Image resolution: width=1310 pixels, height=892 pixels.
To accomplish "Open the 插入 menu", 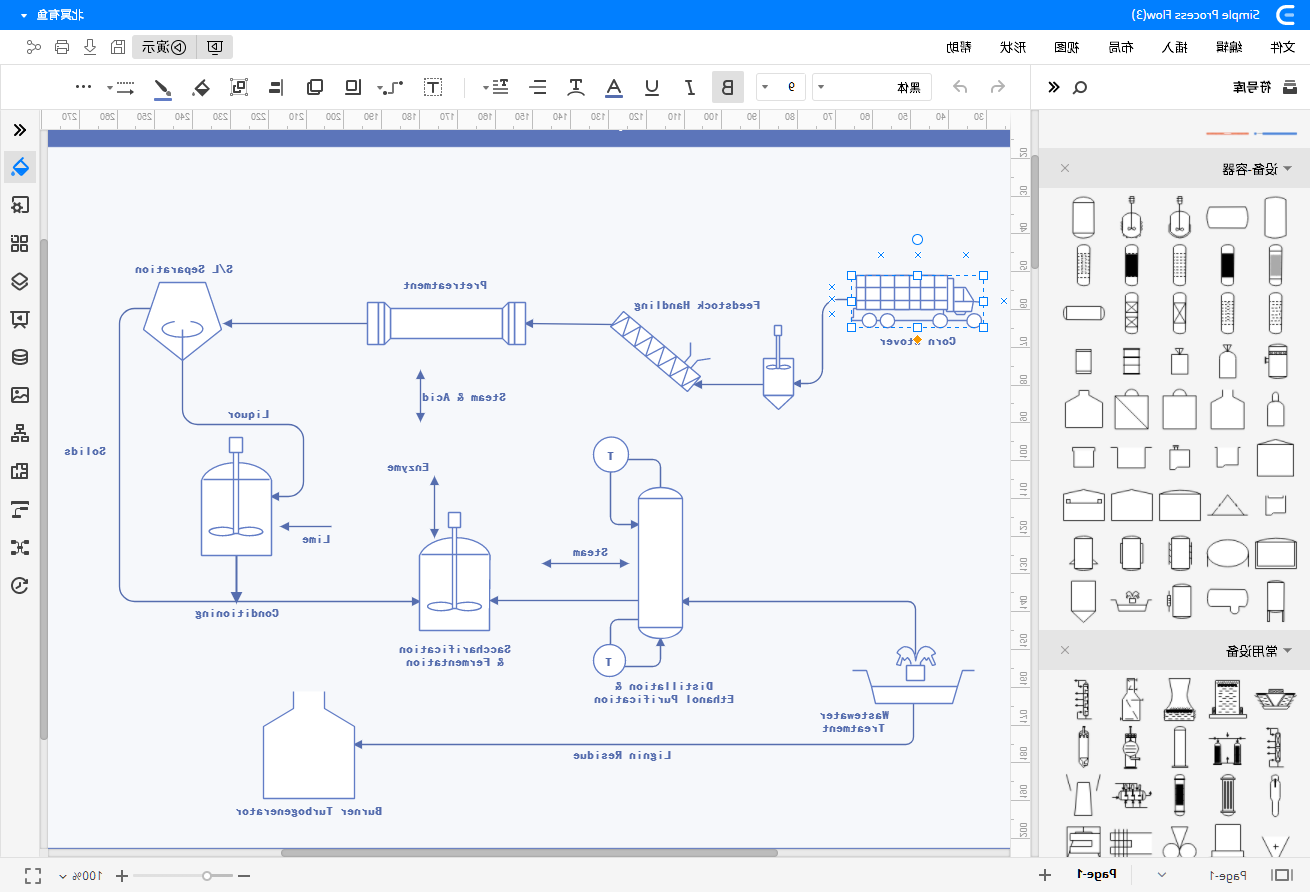I will coord(1175,47).
